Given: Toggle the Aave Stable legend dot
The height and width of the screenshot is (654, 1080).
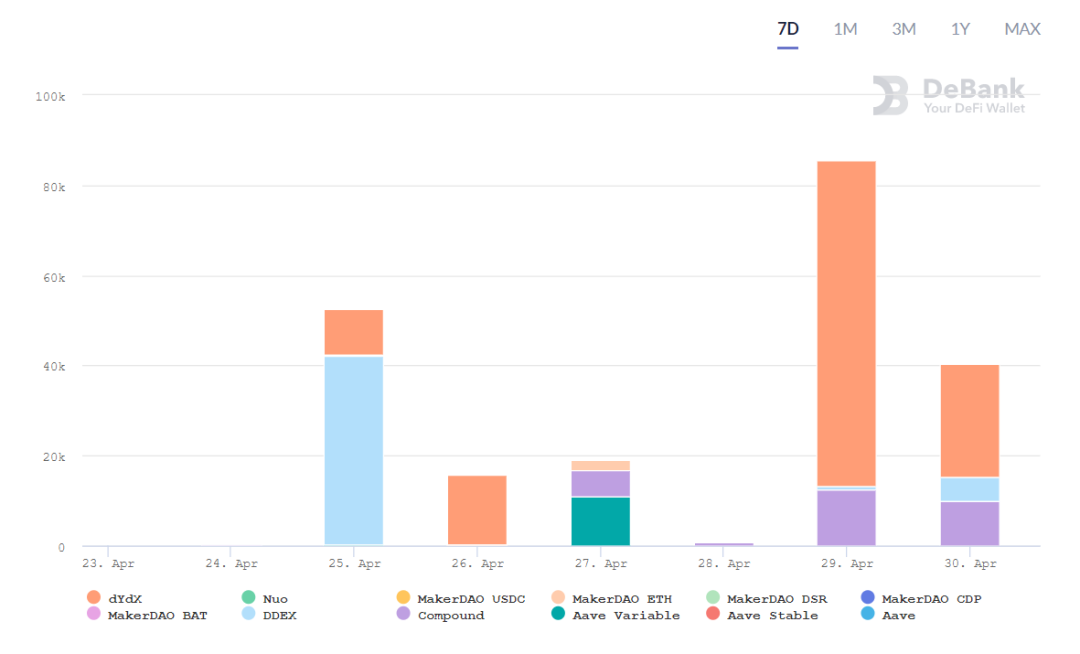Looking at the screenshot, I should [713, 613].
